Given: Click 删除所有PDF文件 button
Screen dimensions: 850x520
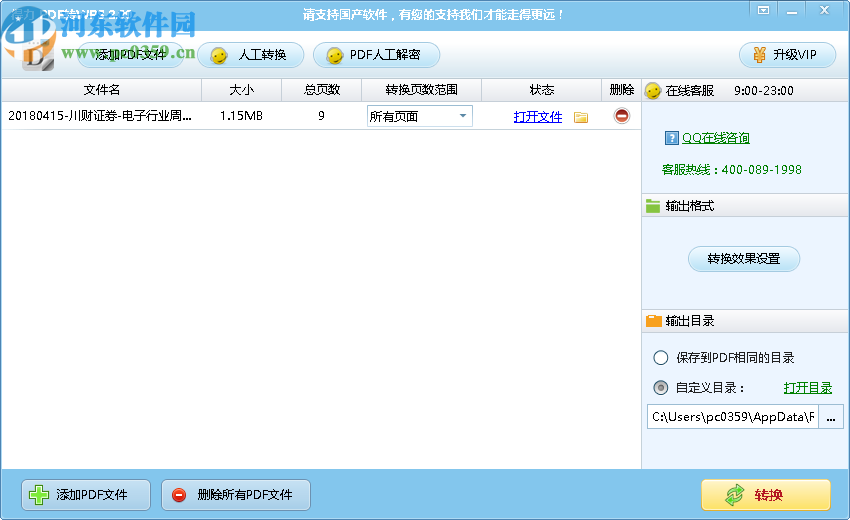Looking at the screenshot, I should point(236,495).
